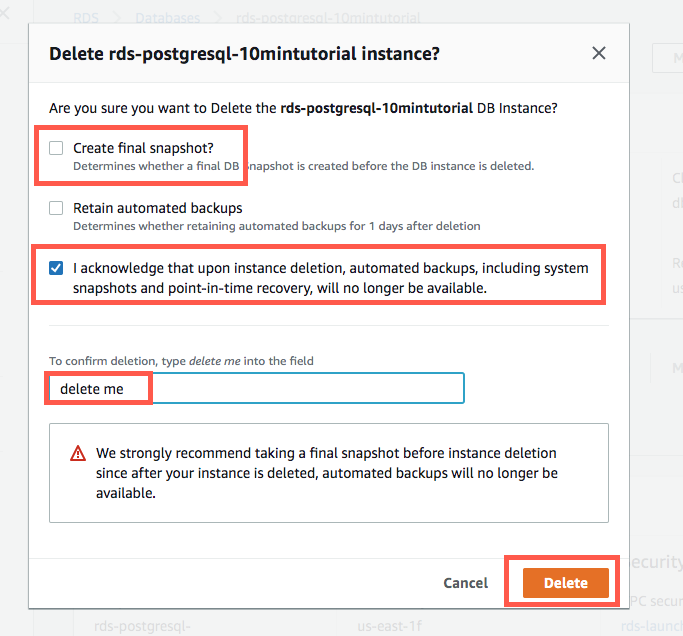Click the dialog title heading
This screenshot has height=636, width=683.
[x=245, y=54]
